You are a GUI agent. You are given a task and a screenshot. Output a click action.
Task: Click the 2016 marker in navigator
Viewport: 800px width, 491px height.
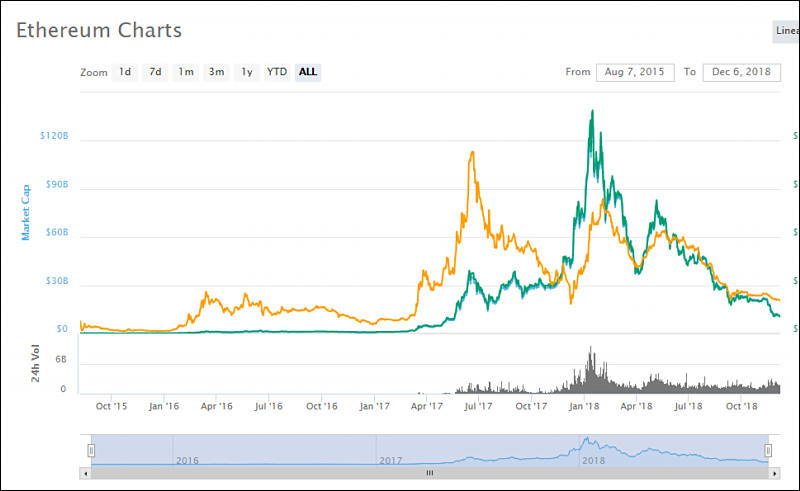click(x=187, y=460)
